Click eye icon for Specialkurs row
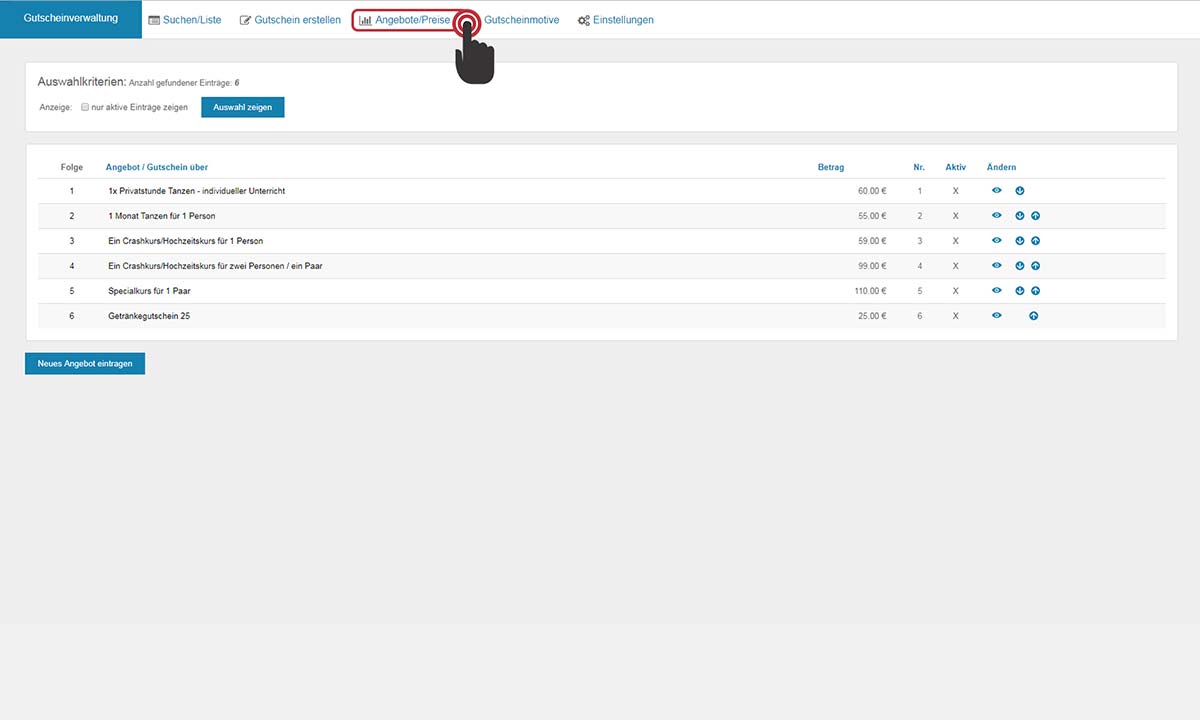This screenshot has width=1200, height=720. pyautogui.click(x=996, y=290)
